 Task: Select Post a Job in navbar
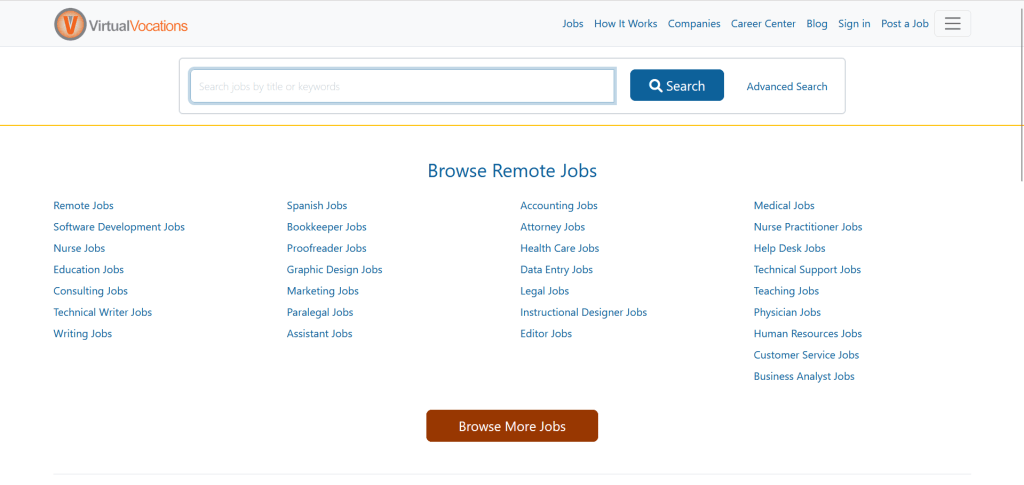click(x=904, y=23)
